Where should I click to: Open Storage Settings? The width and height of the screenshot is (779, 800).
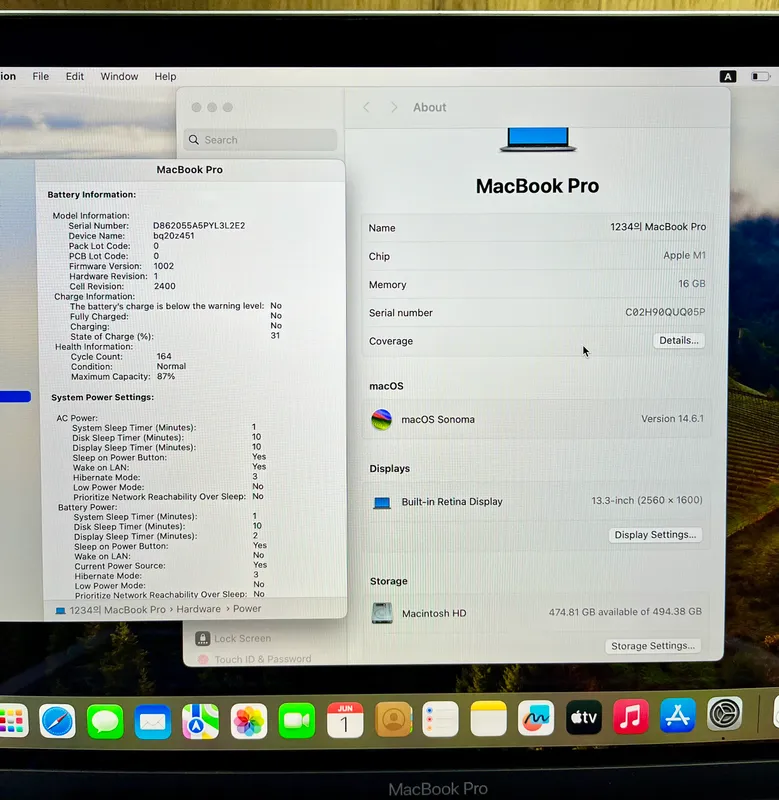(653, 646)
